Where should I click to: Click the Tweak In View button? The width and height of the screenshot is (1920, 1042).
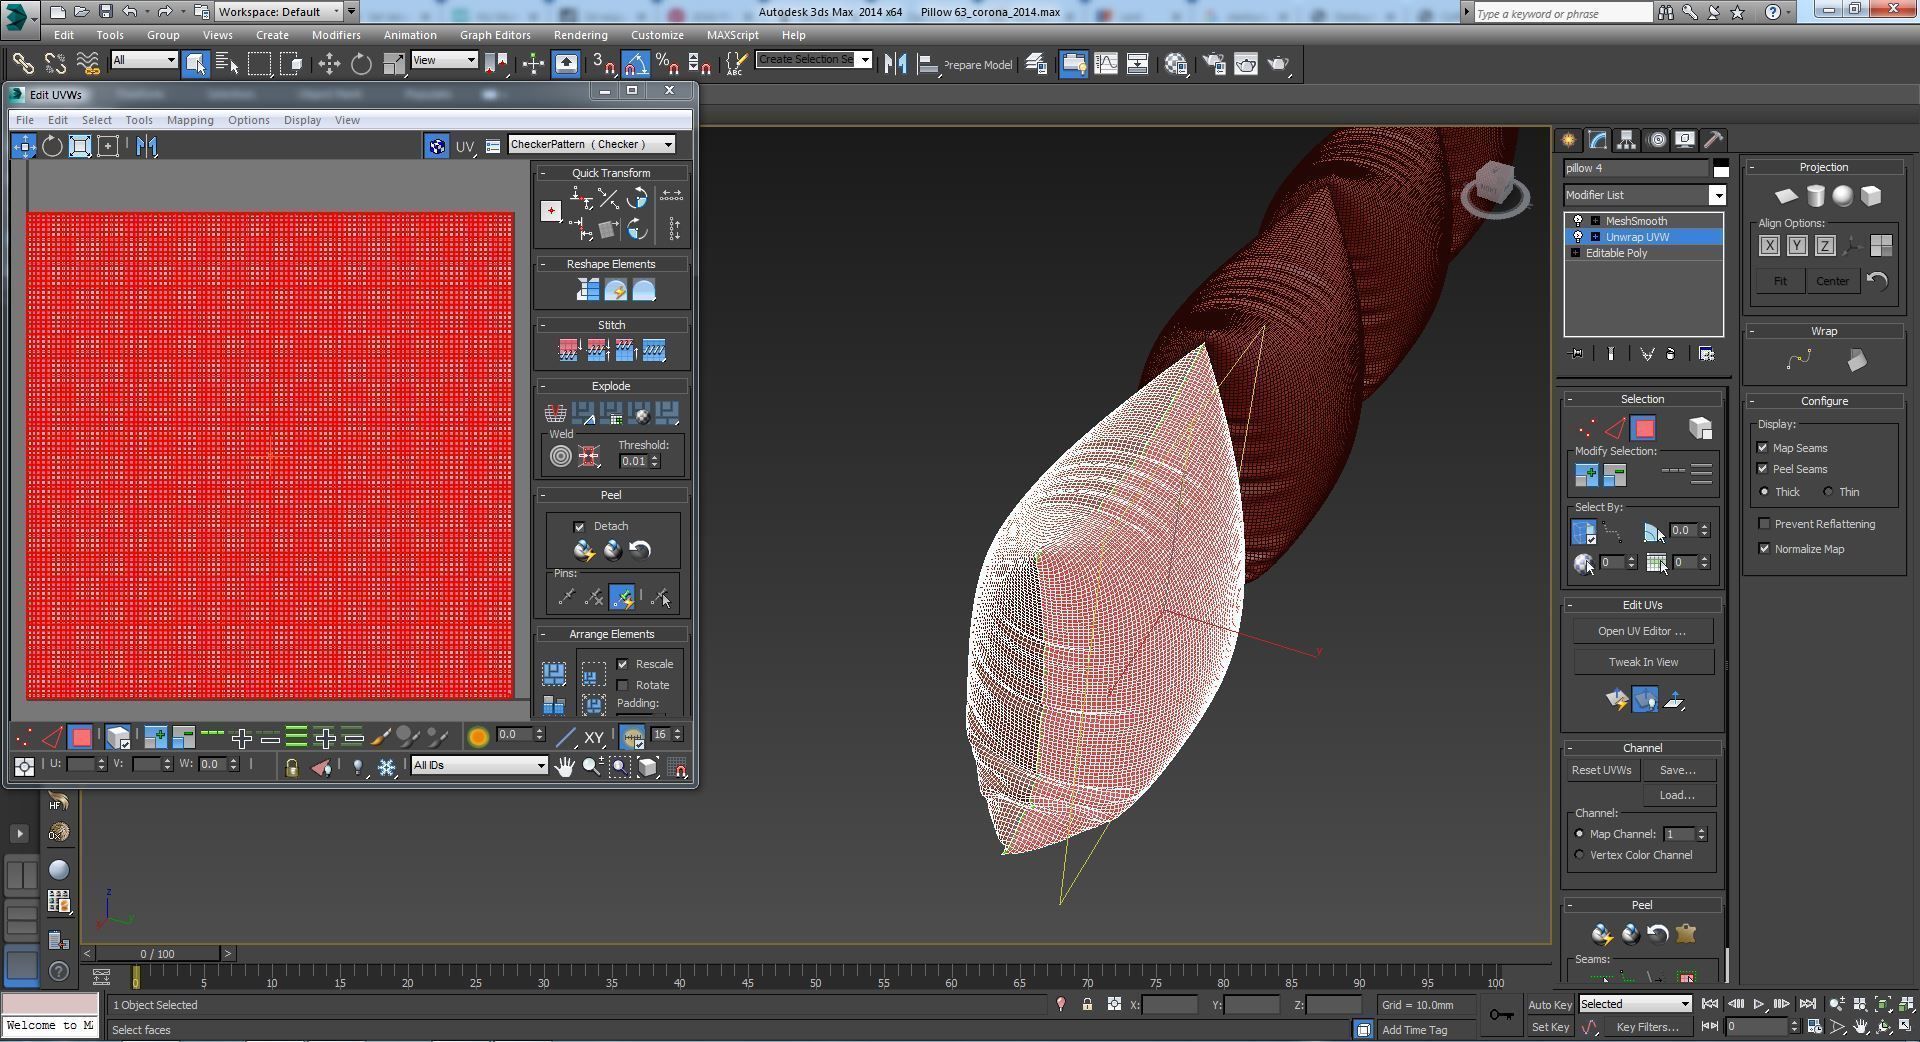click(x=1643, y=663)
